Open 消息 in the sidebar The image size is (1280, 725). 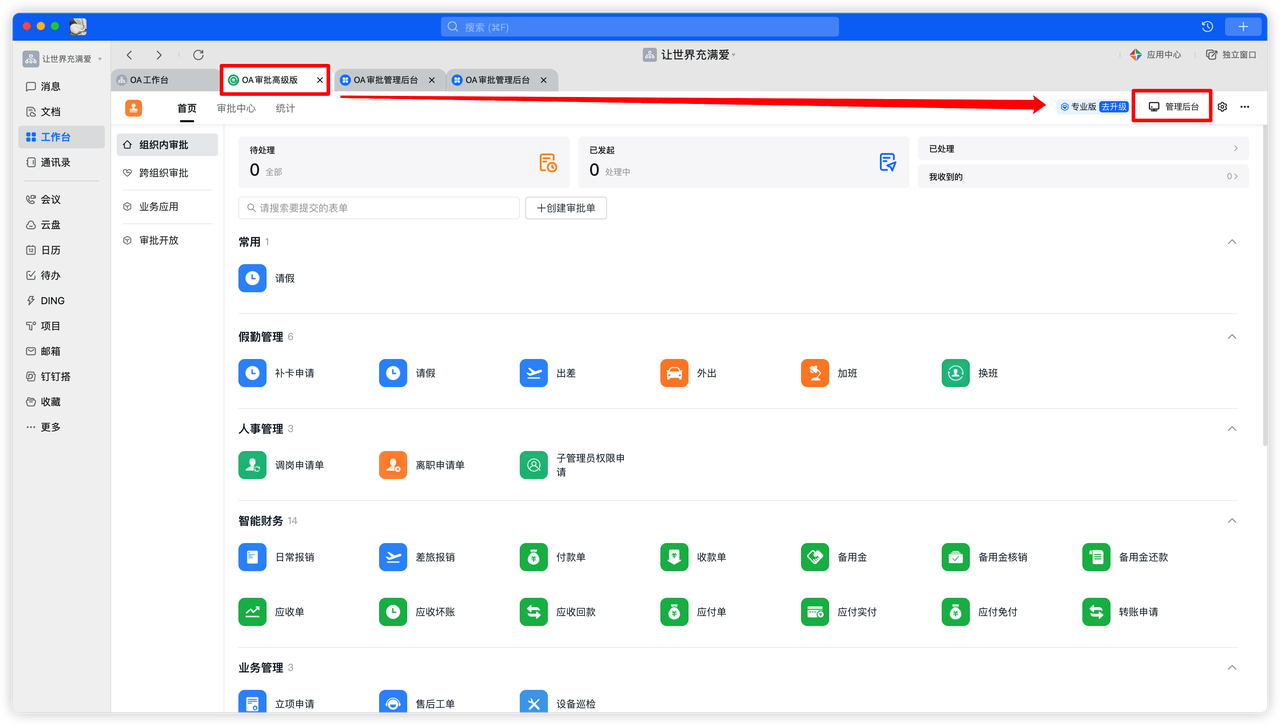click(62, 87)
